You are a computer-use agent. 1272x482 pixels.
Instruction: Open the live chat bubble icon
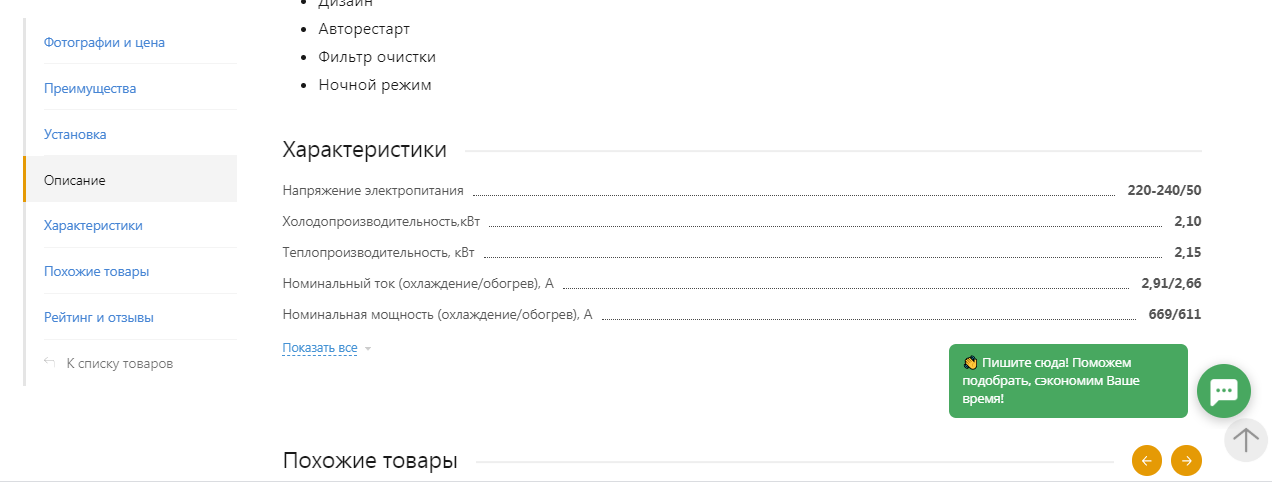pyautogui.click(x=1224, y=390)
